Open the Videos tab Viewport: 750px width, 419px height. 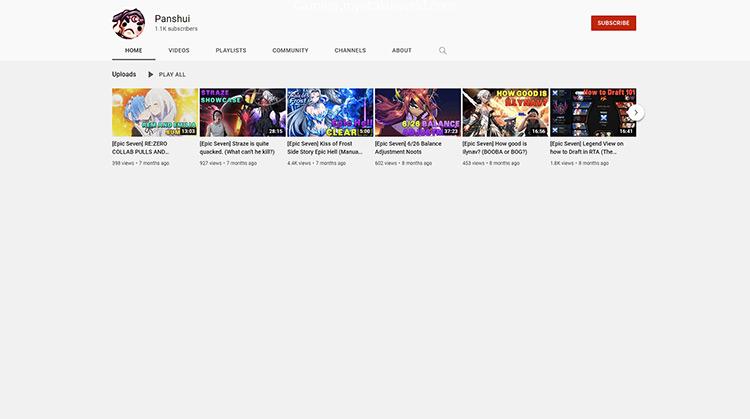[x=179, y=50]
